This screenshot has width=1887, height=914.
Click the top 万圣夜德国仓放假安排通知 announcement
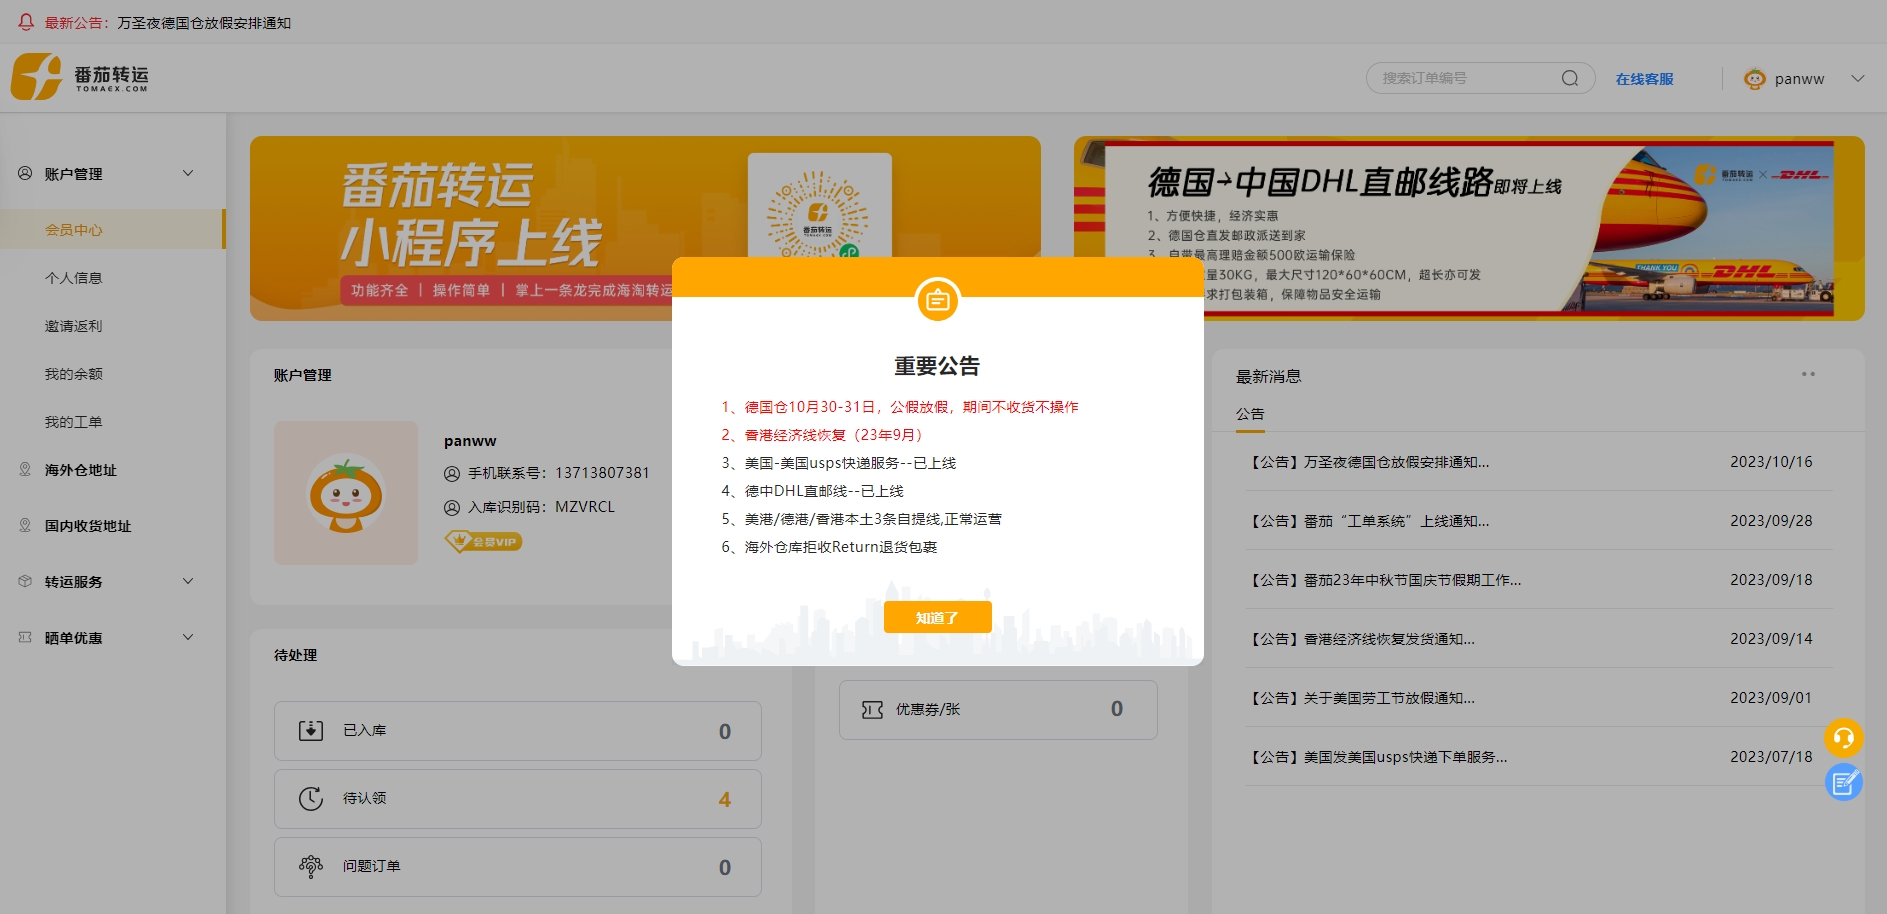(x=204, y=22)
